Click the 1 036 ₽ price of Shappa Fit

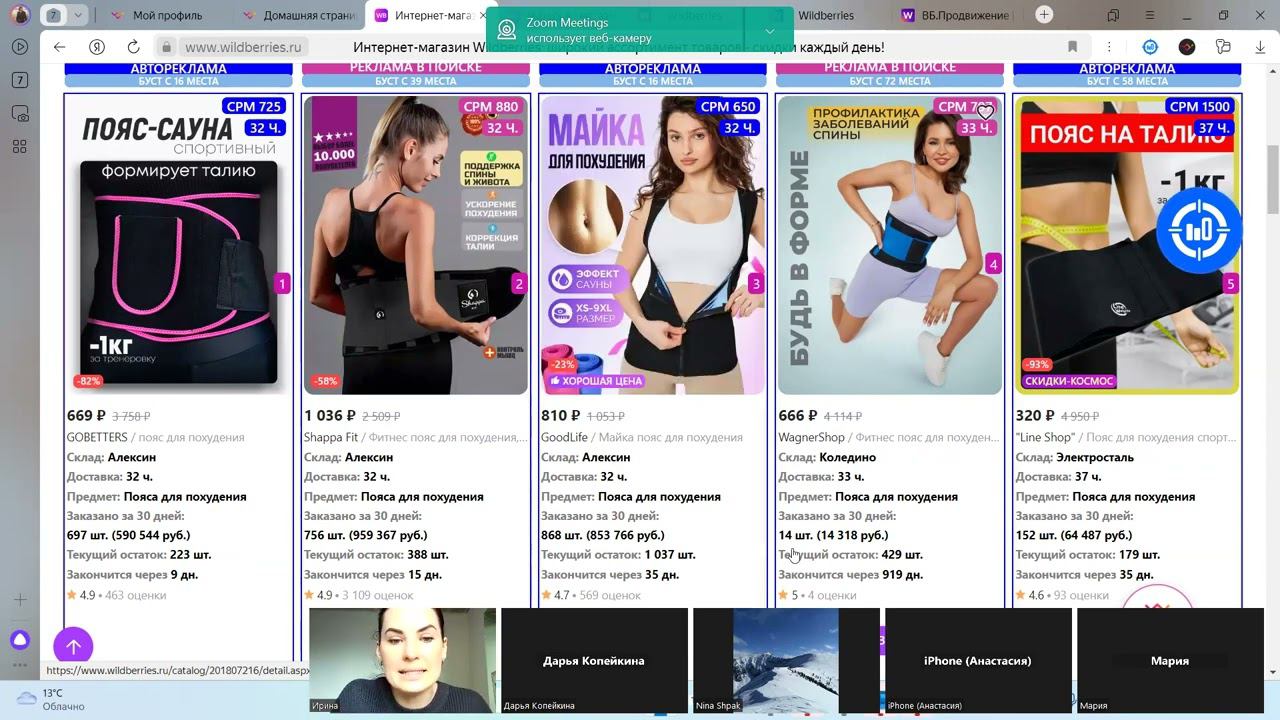point(330,416)
